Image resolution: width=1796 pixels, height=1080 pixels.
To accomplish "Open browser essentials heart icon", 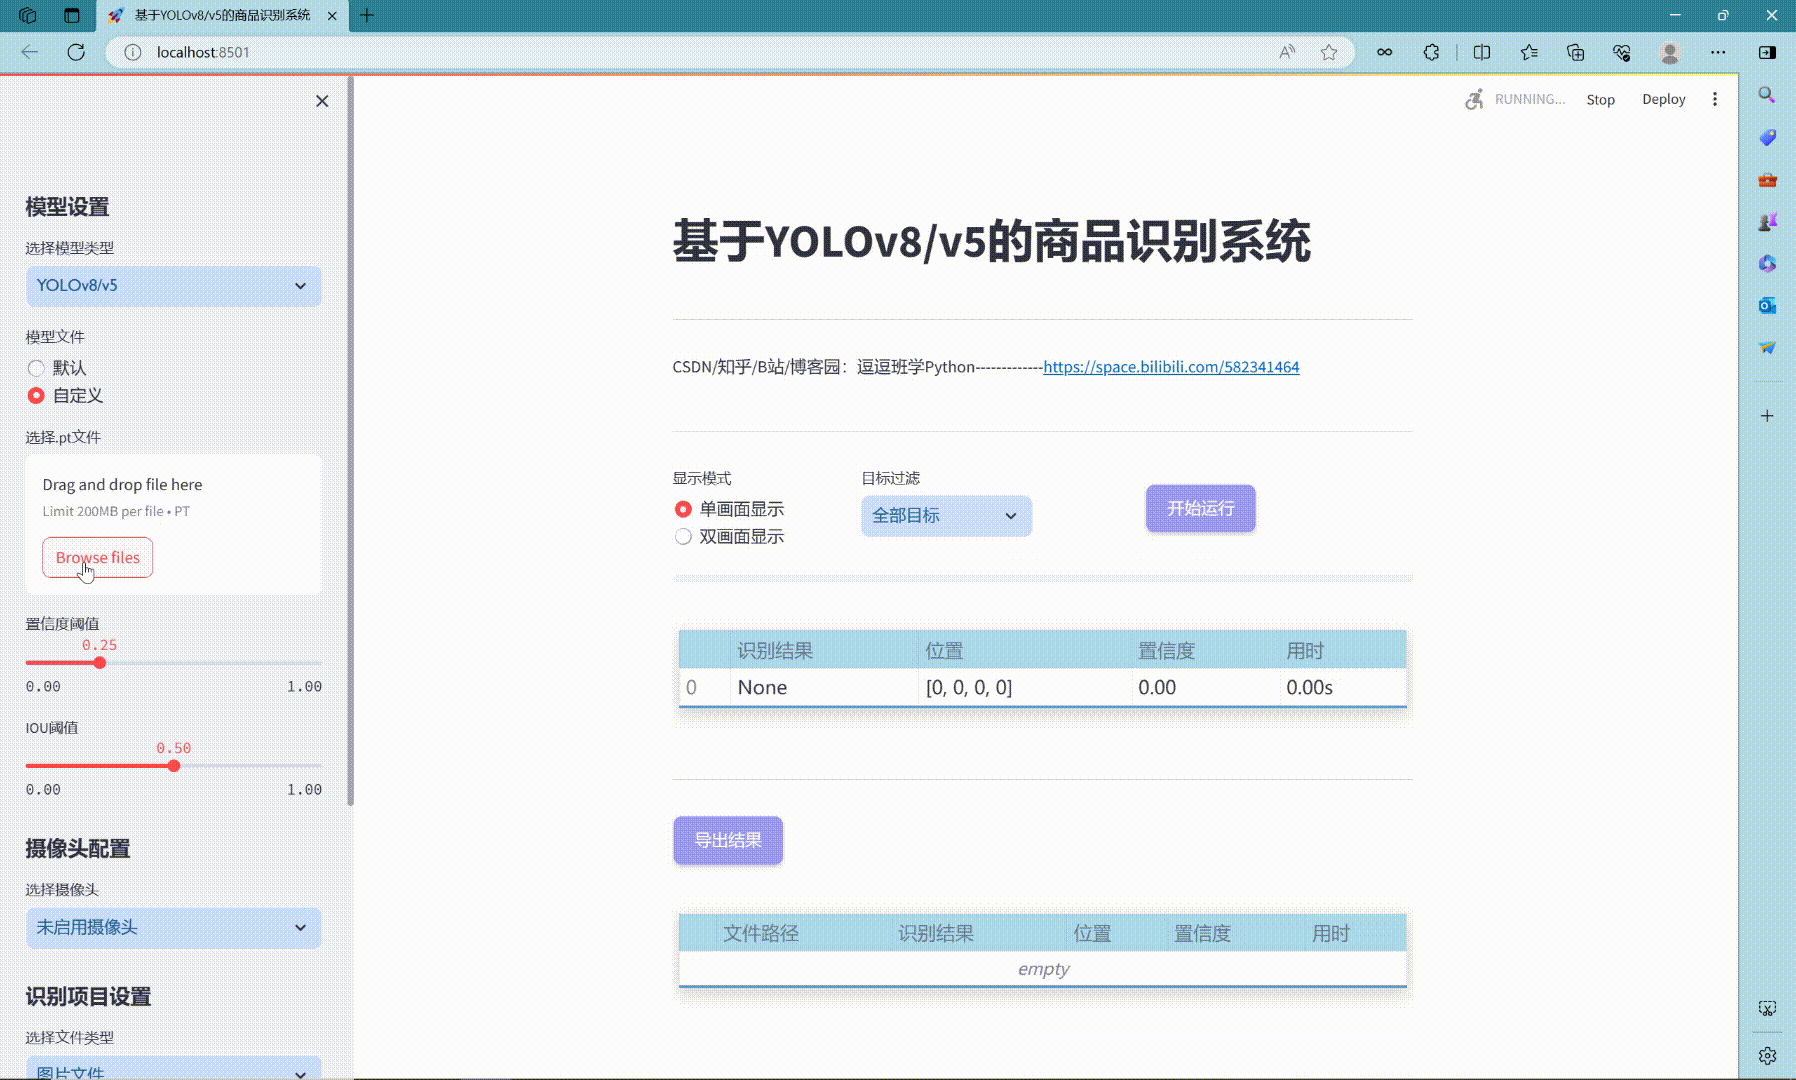I will (x=1622, y=52).
